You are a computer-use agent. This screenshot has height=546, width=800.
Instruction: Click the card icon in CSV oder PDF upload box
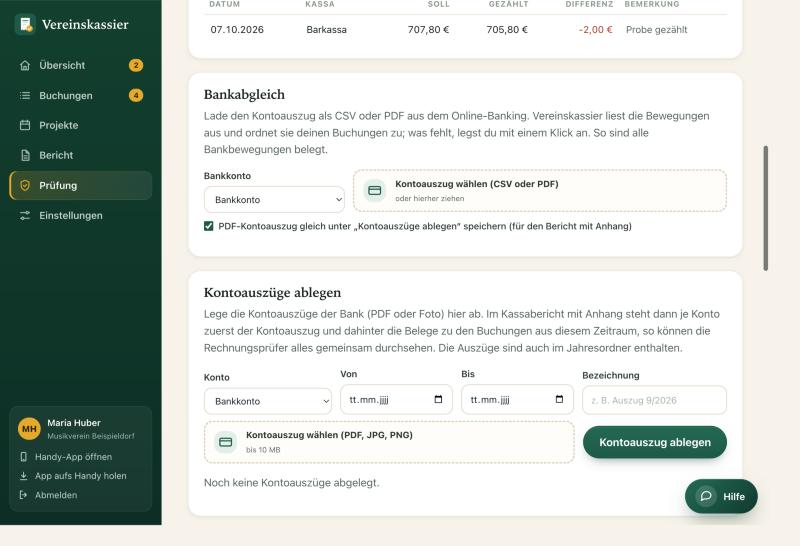pyautogui.click(x=374, y=190)
